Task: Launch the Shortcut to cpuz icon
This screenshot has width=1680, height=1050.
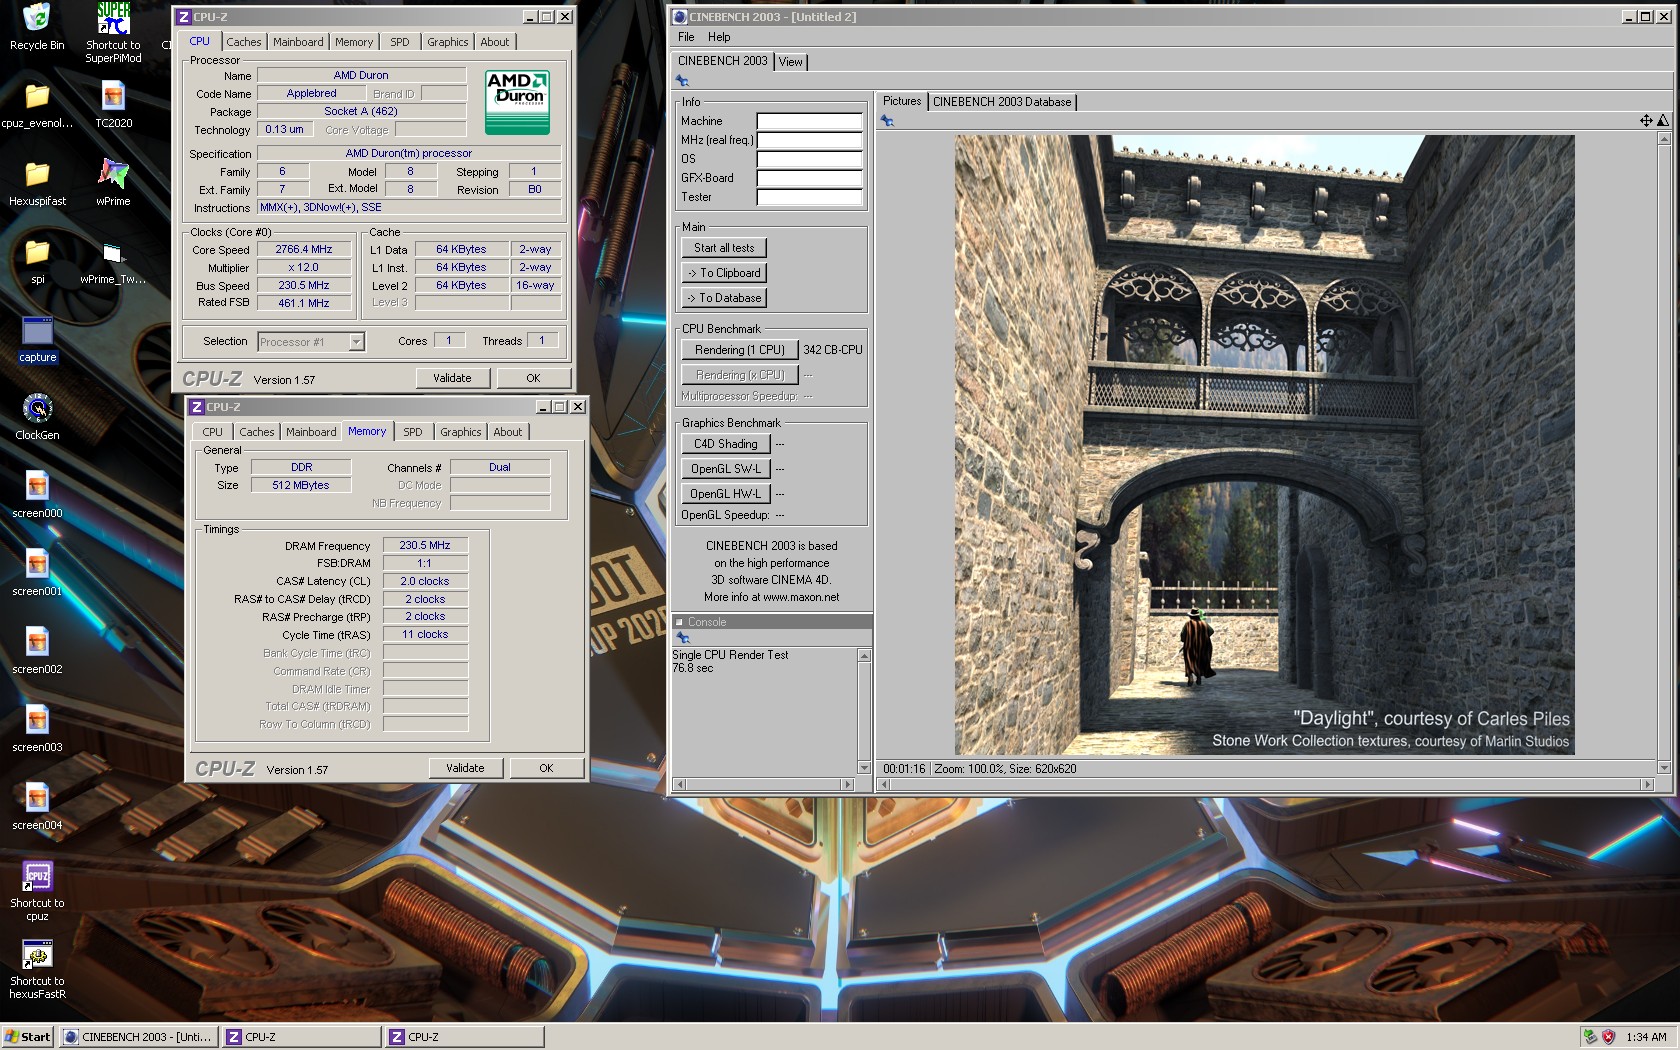Action: (37, 890)
